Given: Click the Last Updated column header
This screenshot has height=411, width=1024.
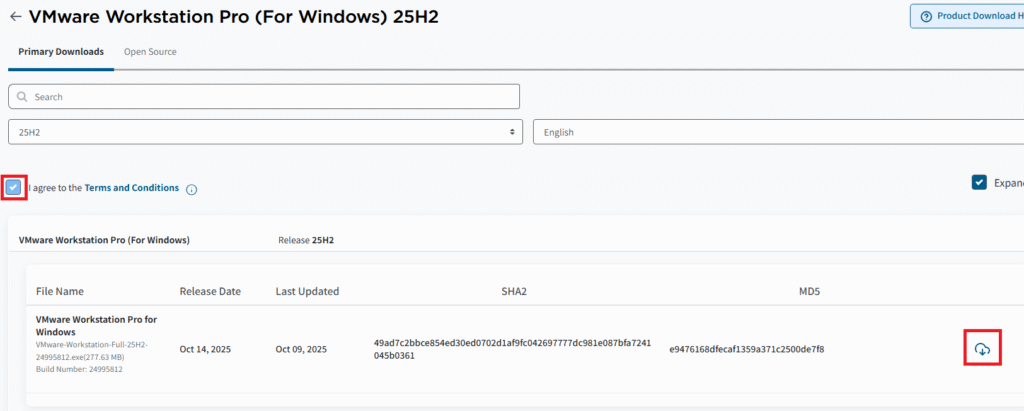Looking at the screenshot, I should 307,292.
